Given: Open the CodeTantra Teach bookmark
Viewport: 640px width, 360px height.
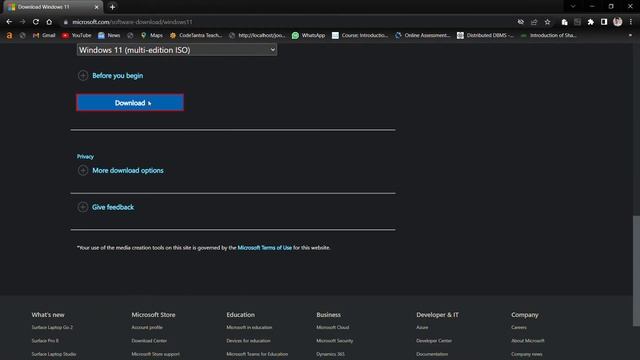Looking at the screenshot, I should (x=196, y=36).
